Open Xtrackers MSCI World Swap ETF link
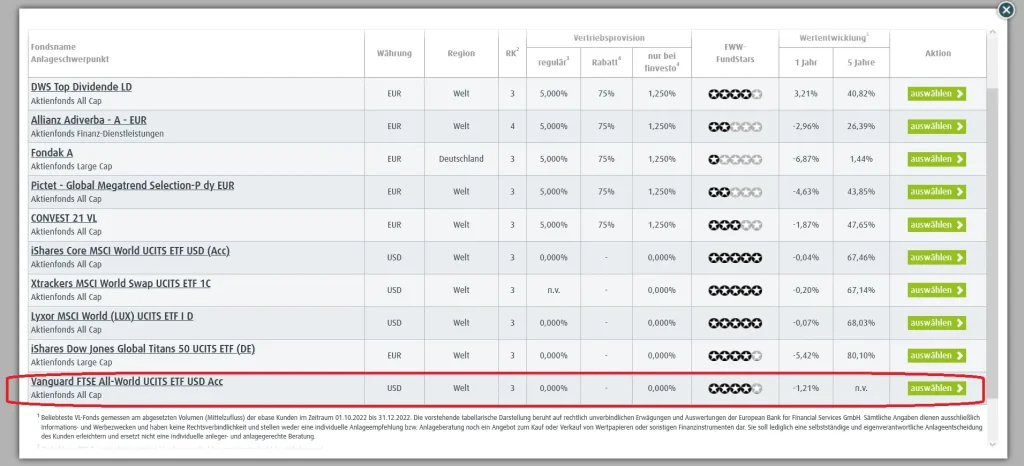Image resolution: width=1024 pixels, height=466 pixels. tap(121, 283)
